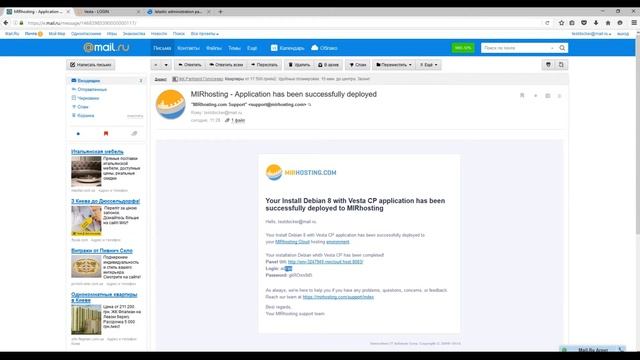Forward the message with Переслать

(x=264, y=64)
